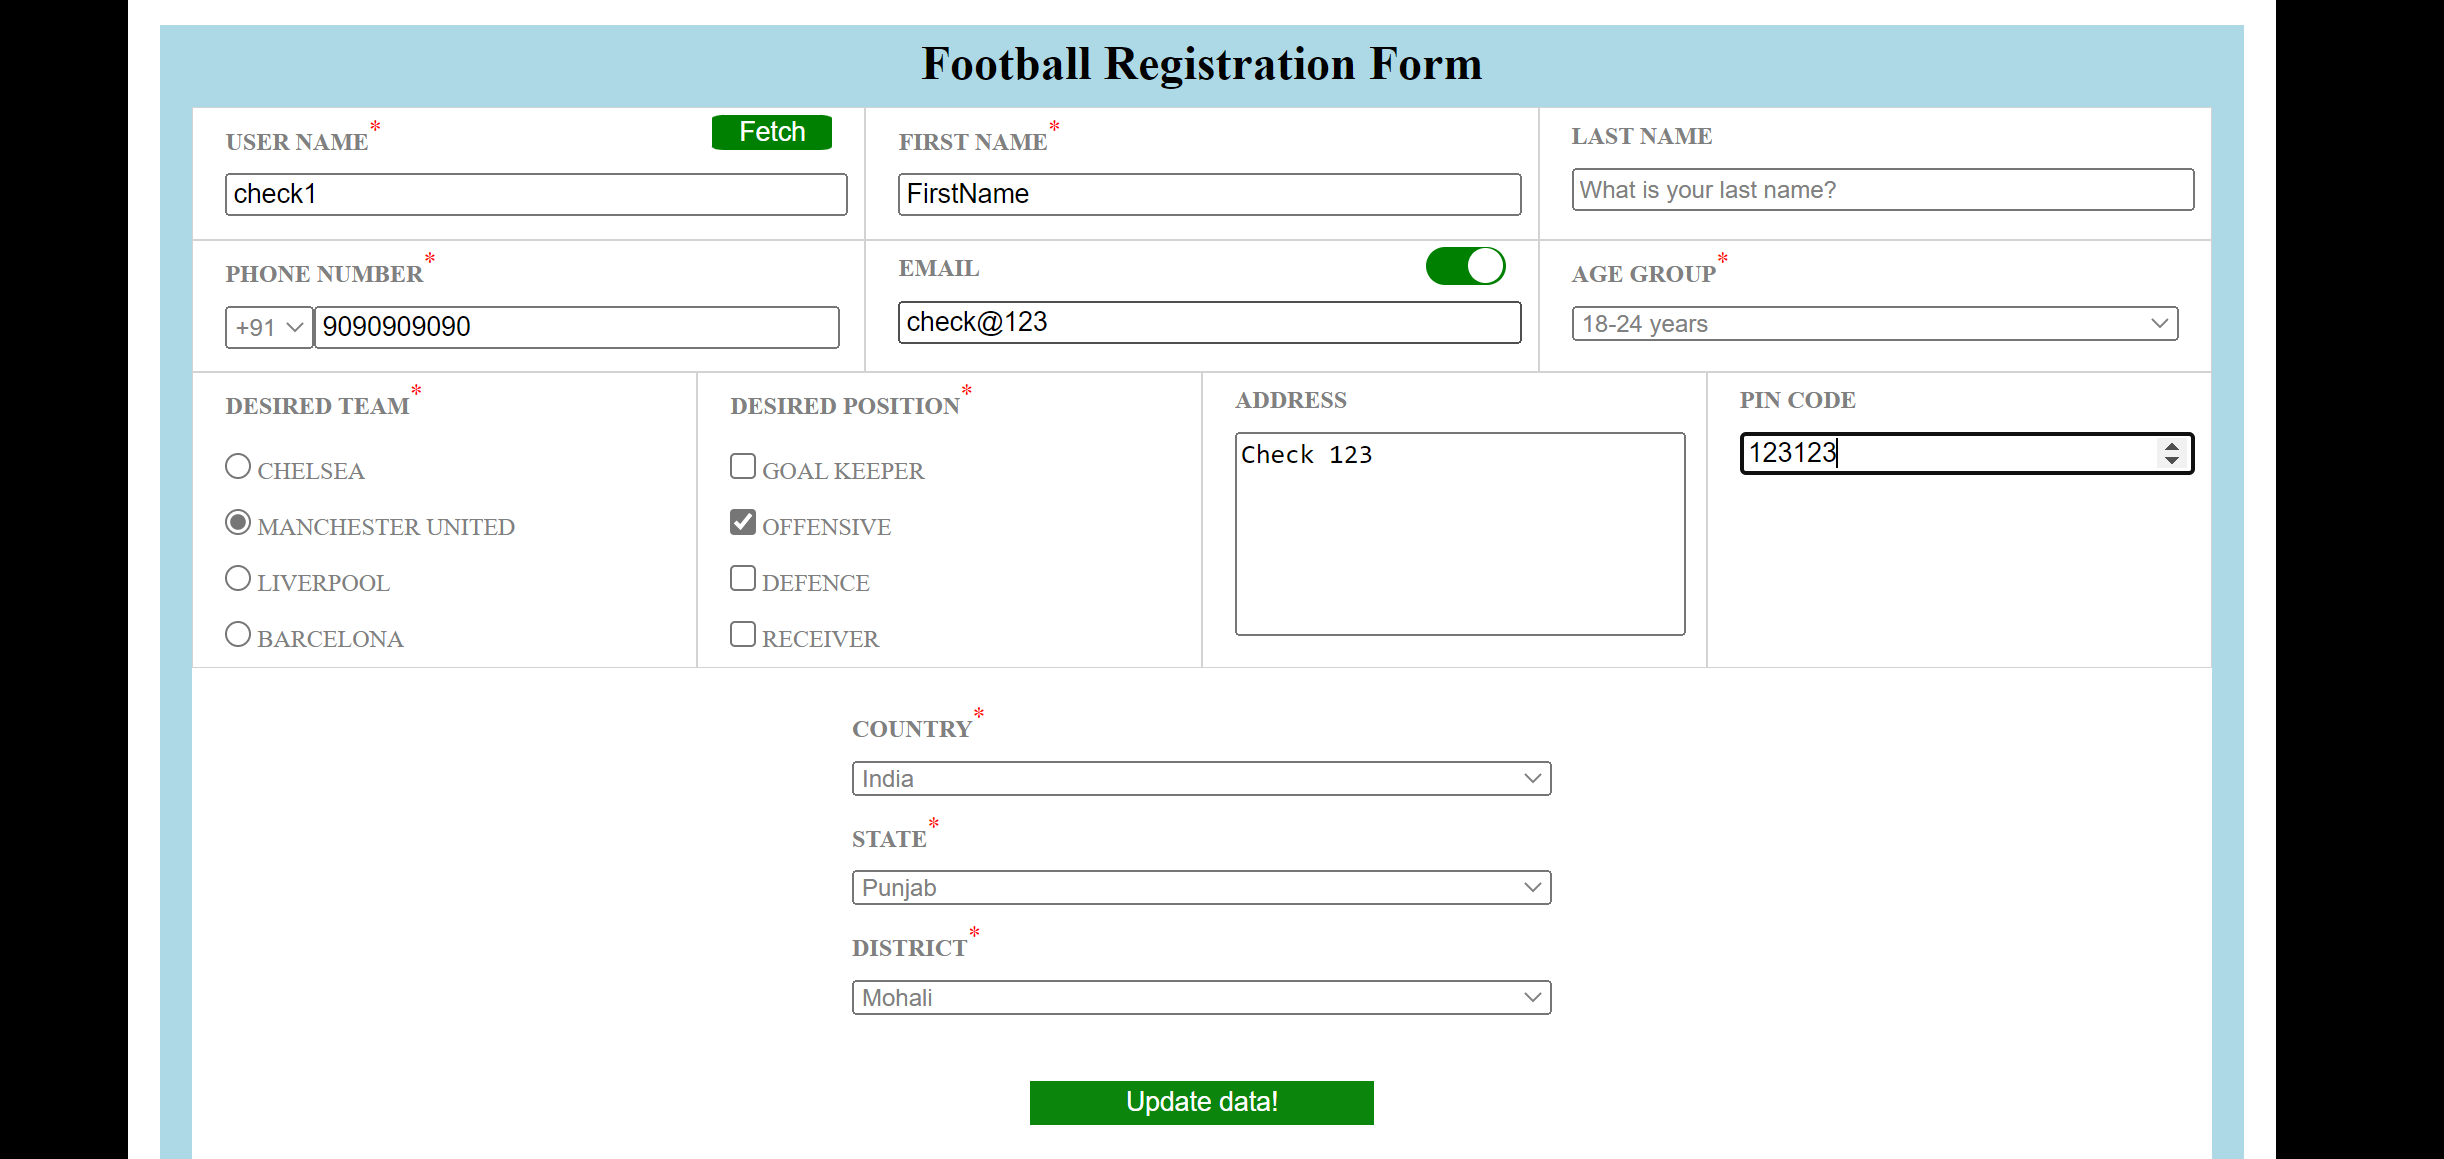2444x1159 pixels.
Task: Click the PIN CODE increment arrow
Action: [x=2171, y=445]
